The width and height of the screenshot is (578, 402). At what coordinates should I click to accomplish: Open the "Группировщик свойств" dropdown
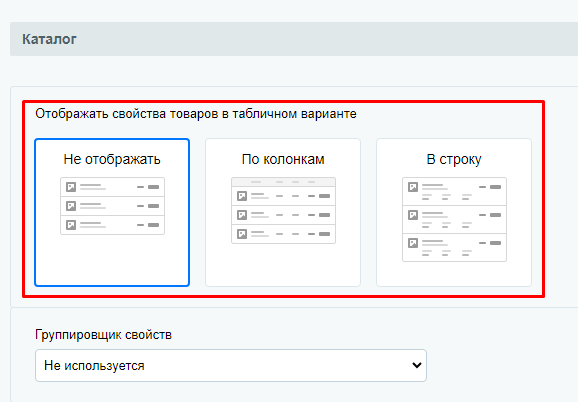[231, 366]
